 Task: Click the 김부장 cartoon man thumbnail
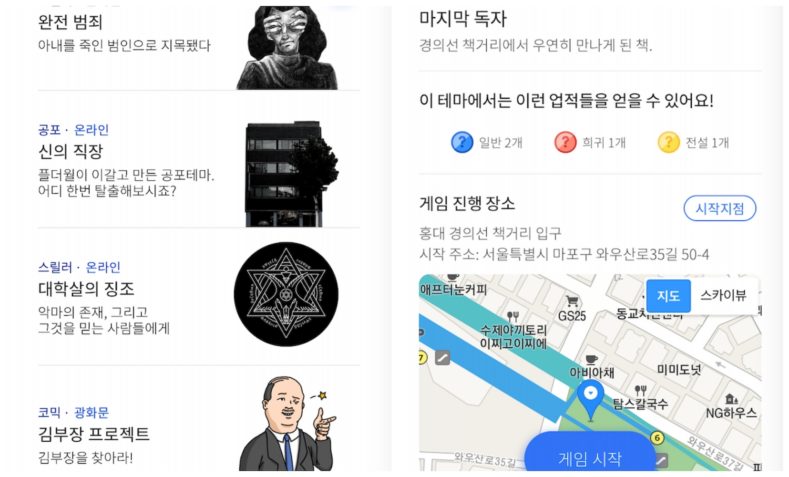coord(288,423)
